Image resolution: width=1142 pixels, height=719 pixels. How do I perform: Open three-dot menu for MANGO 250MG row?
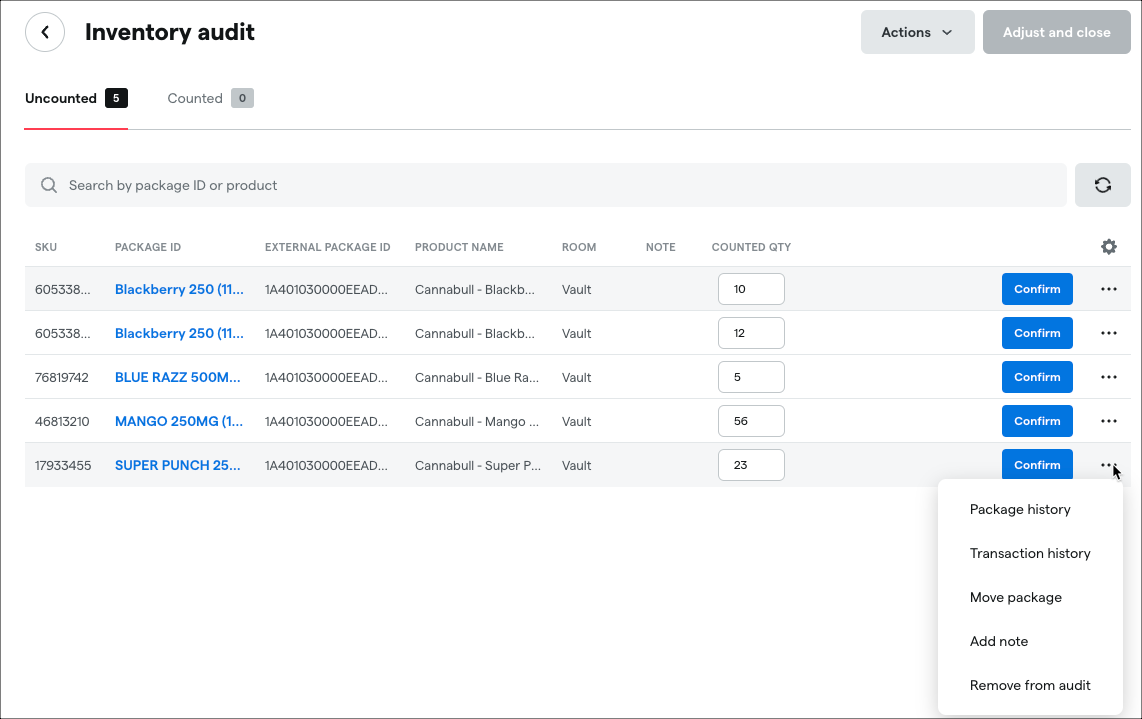(x=1108, y=421)
